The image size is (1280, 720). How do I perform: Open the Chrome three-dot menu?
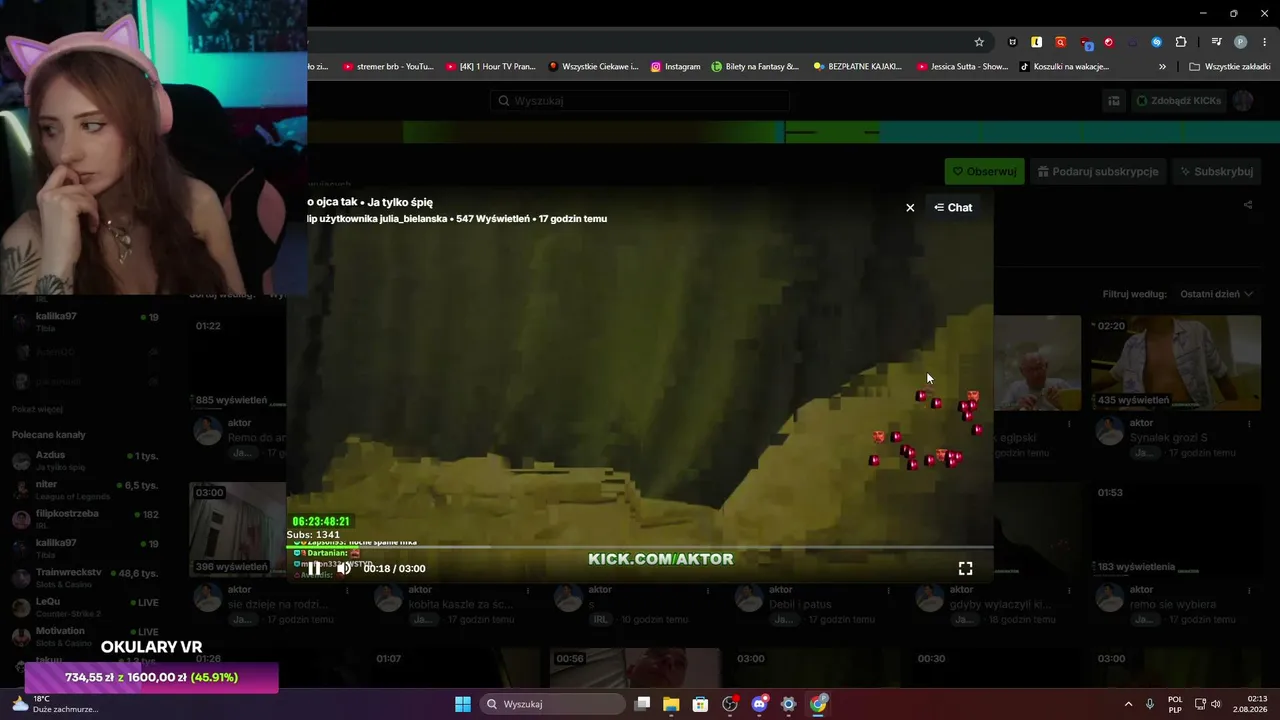(1265, 42)
